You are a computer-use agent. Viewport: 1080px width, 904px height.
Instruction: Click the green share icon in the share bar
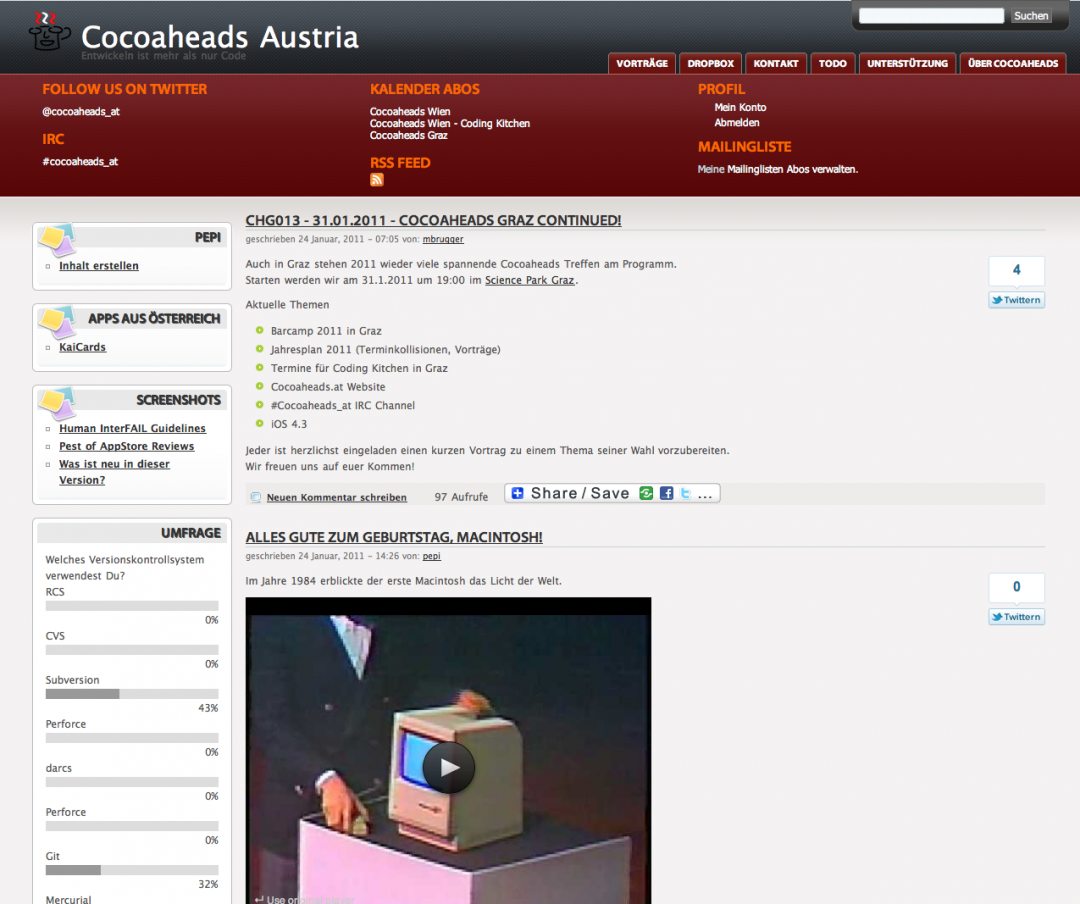click(x=646, y=494)
